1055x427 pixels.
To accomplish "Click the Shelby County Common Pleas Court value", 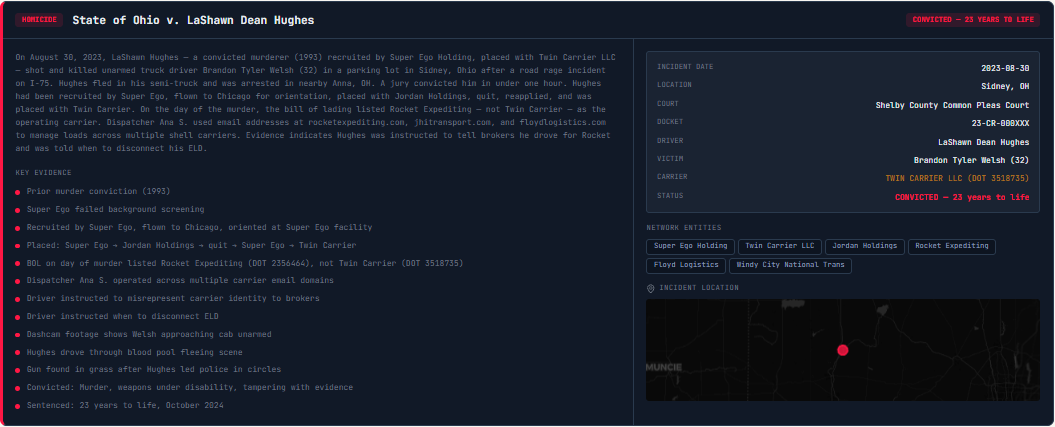I will (952, 106).
